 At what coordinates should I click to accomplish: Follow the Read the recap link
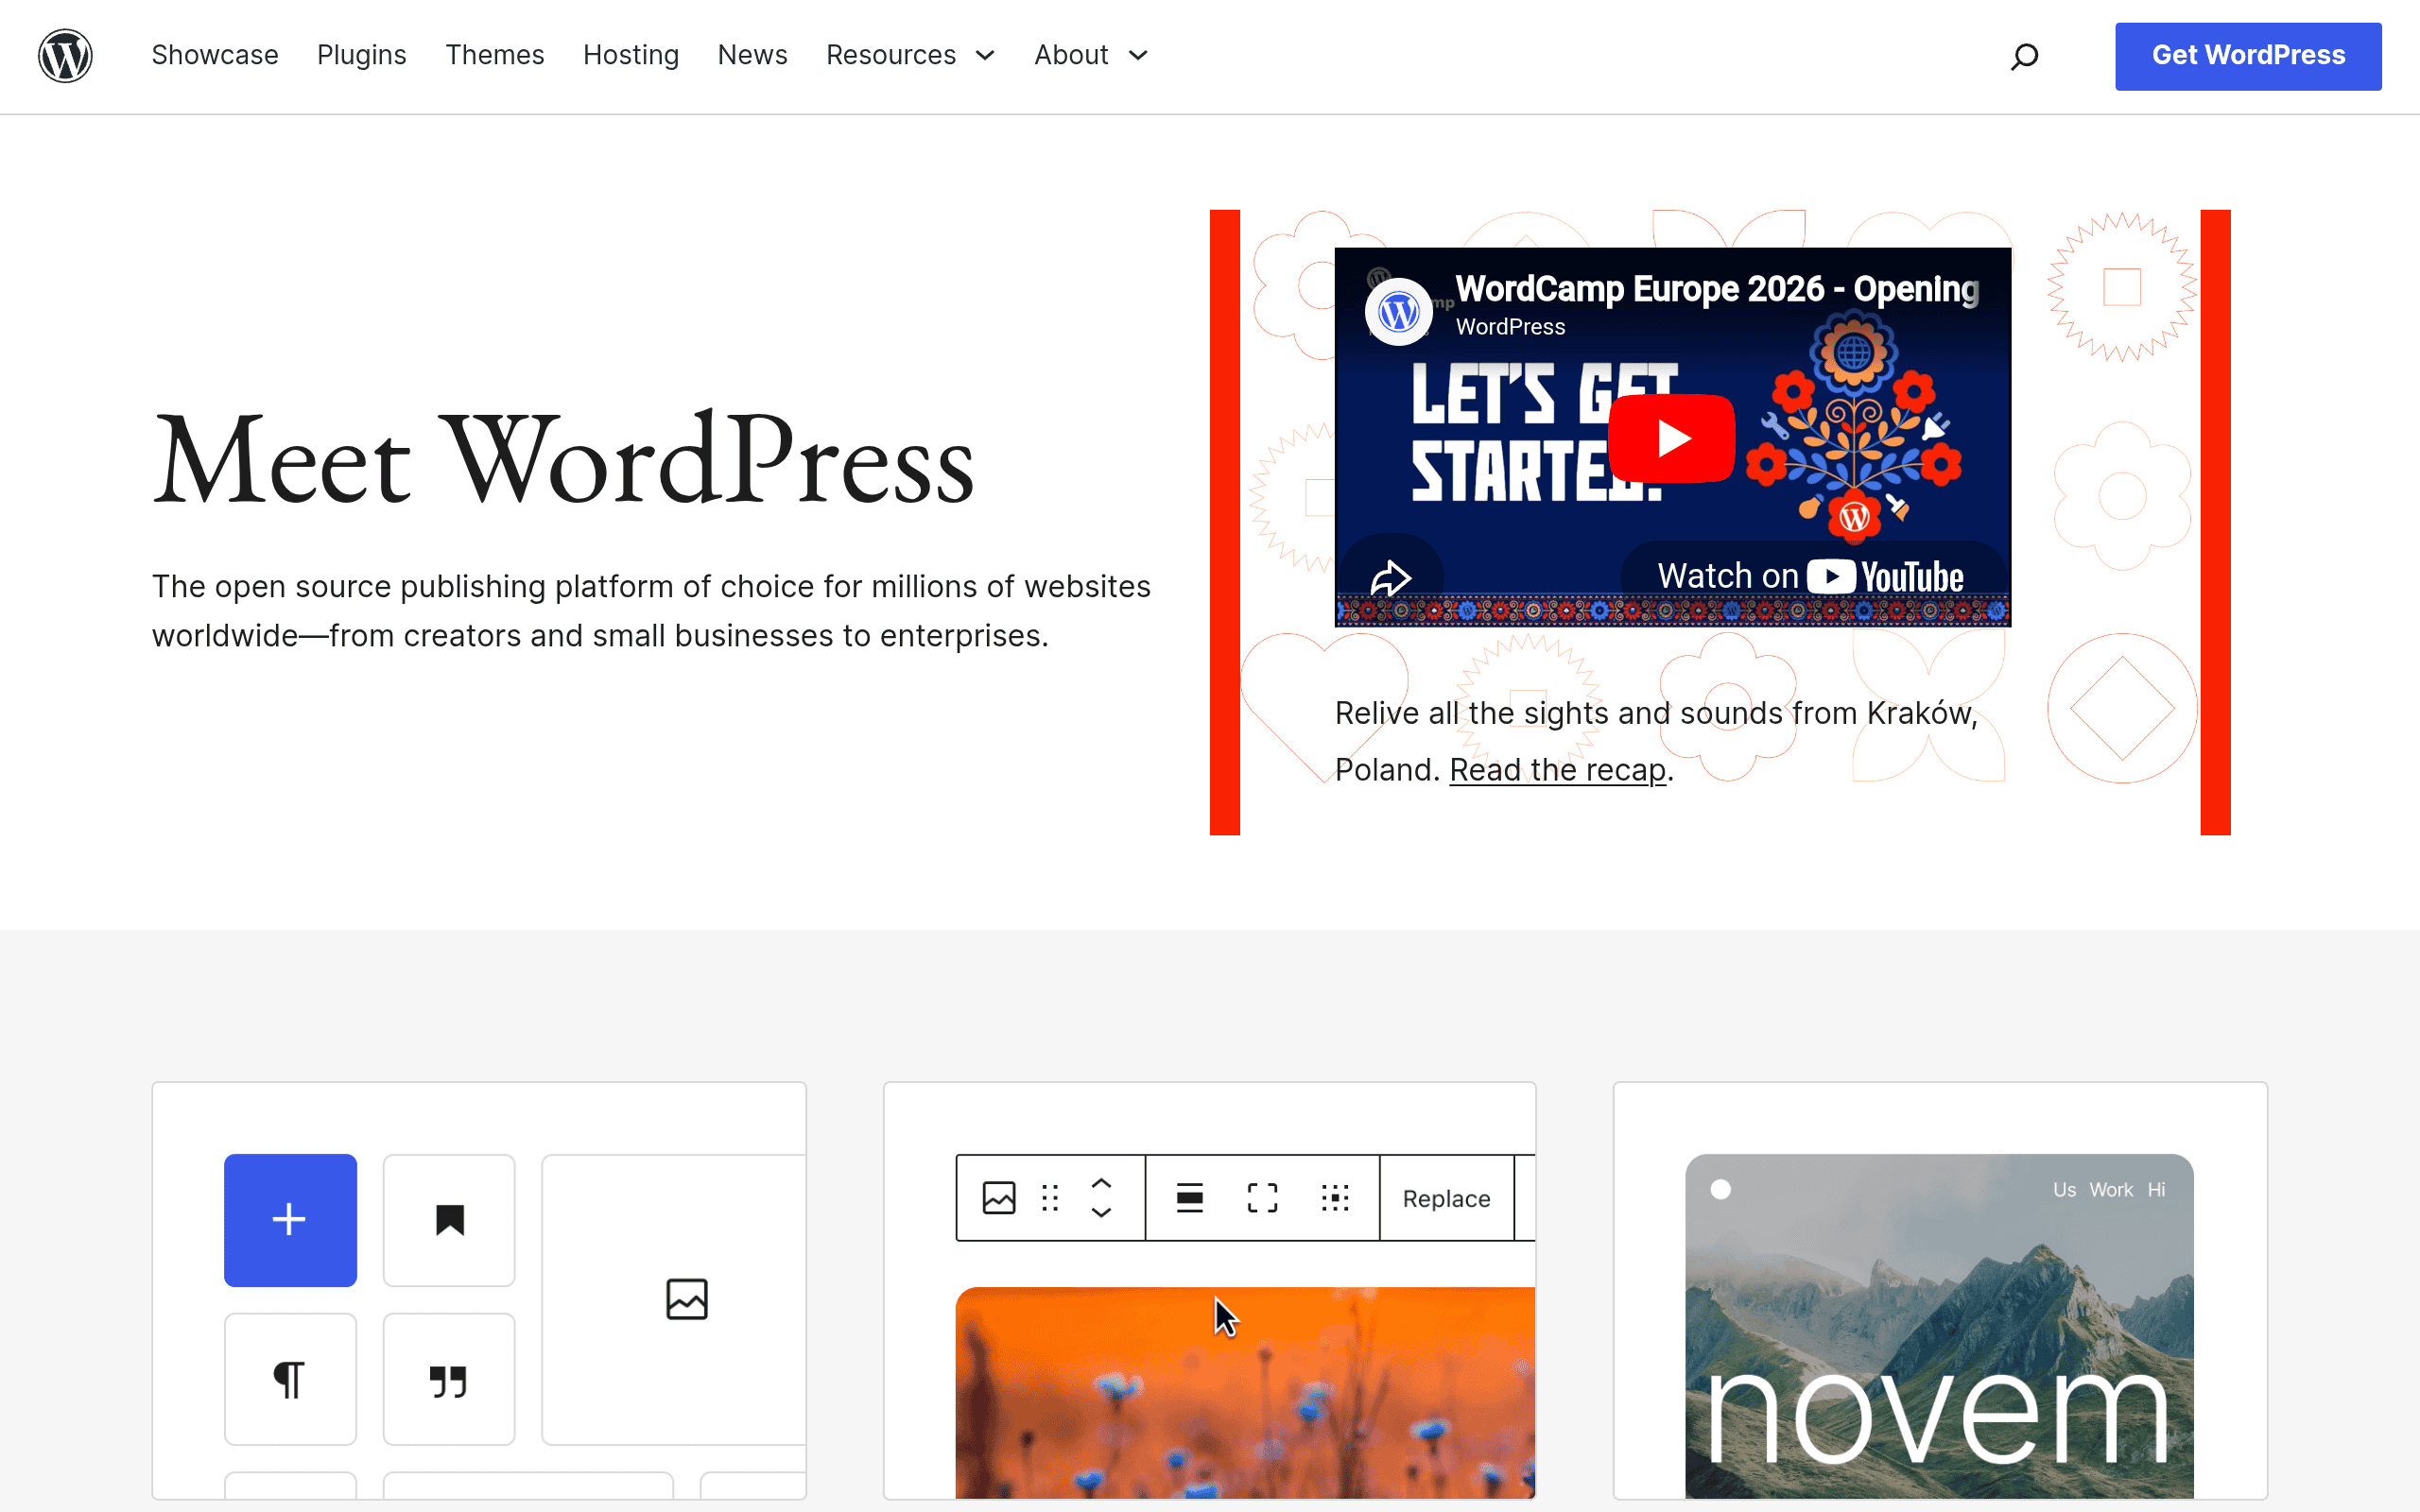[1558, 770]
